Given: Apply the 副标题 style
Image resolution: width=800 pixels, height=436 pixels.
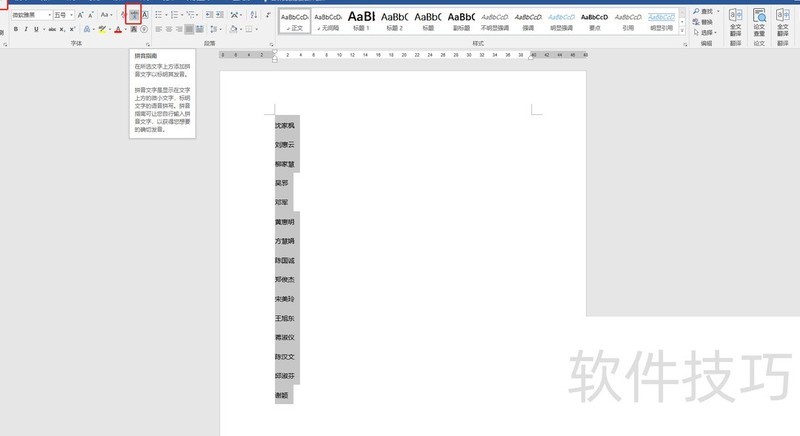Looking at the screenshot, I should point(461,22).
